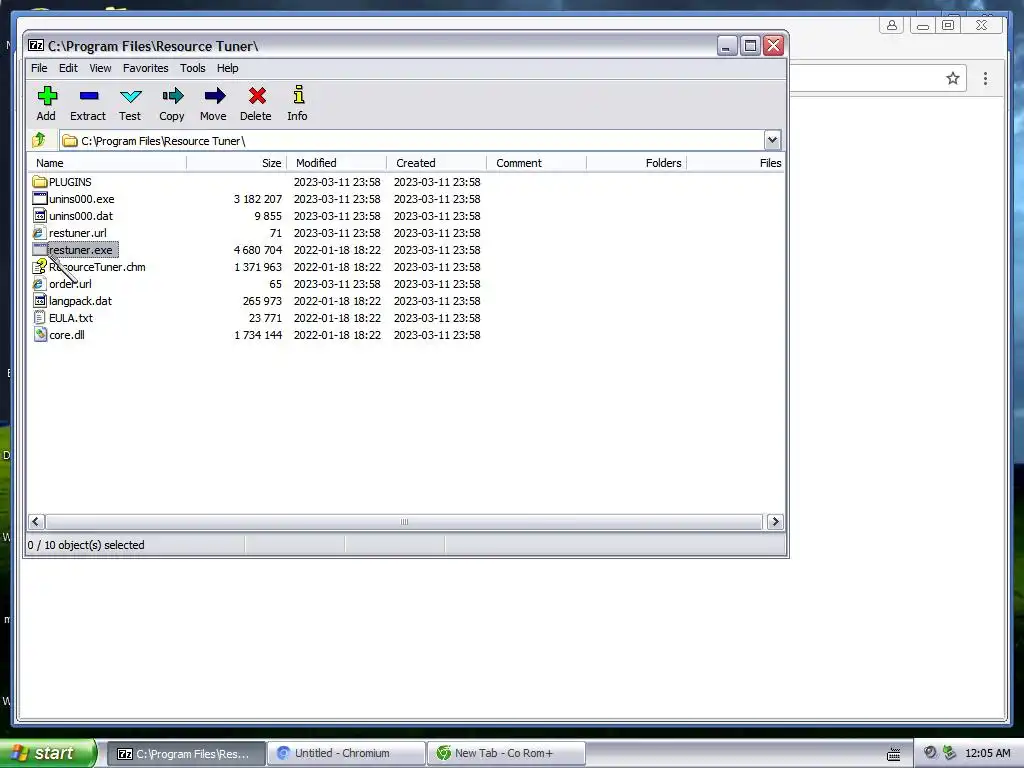Click size value 1 734 144
Screen dimensions: 1024x768
coord(258,334)
